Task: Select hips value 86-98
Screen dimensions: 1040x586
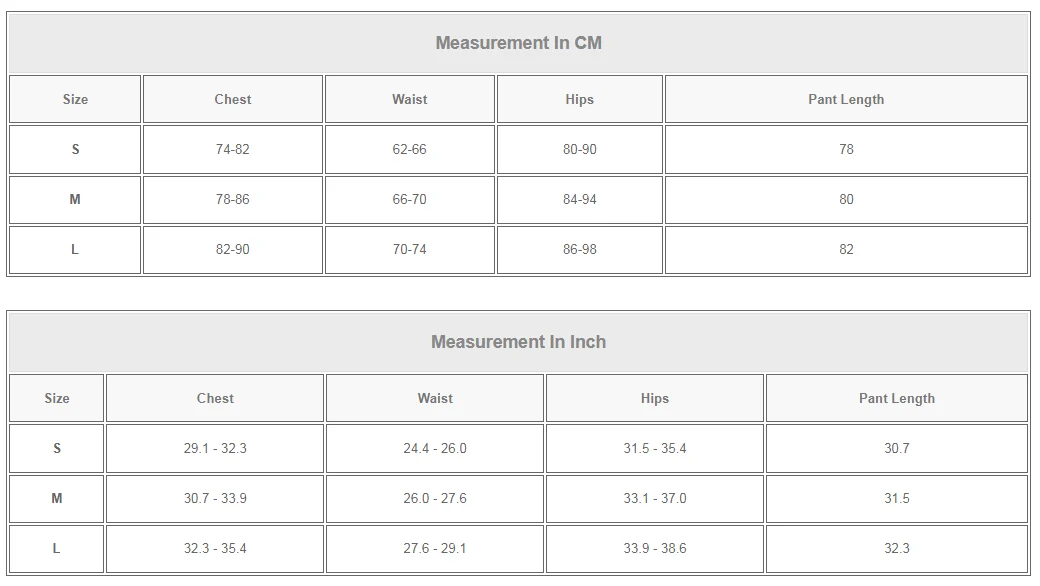Action: point(580,249)
